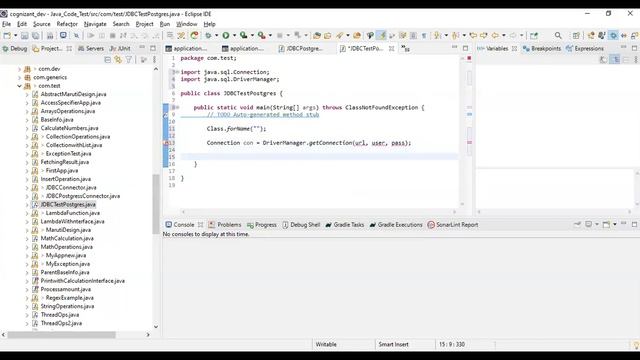
Task: Close the JDBCTestPostgres editor tab
Action: 391,49
